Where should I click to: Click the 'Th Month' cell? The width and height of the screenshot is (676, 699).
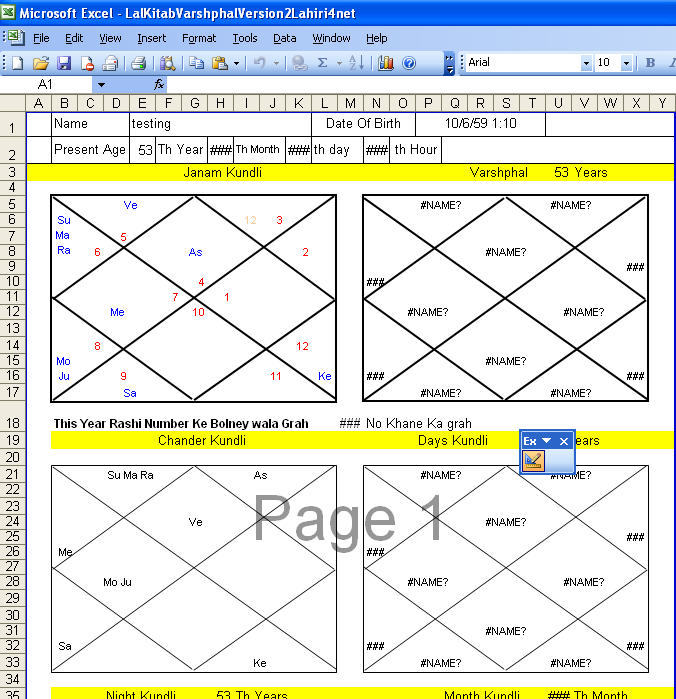259,150
